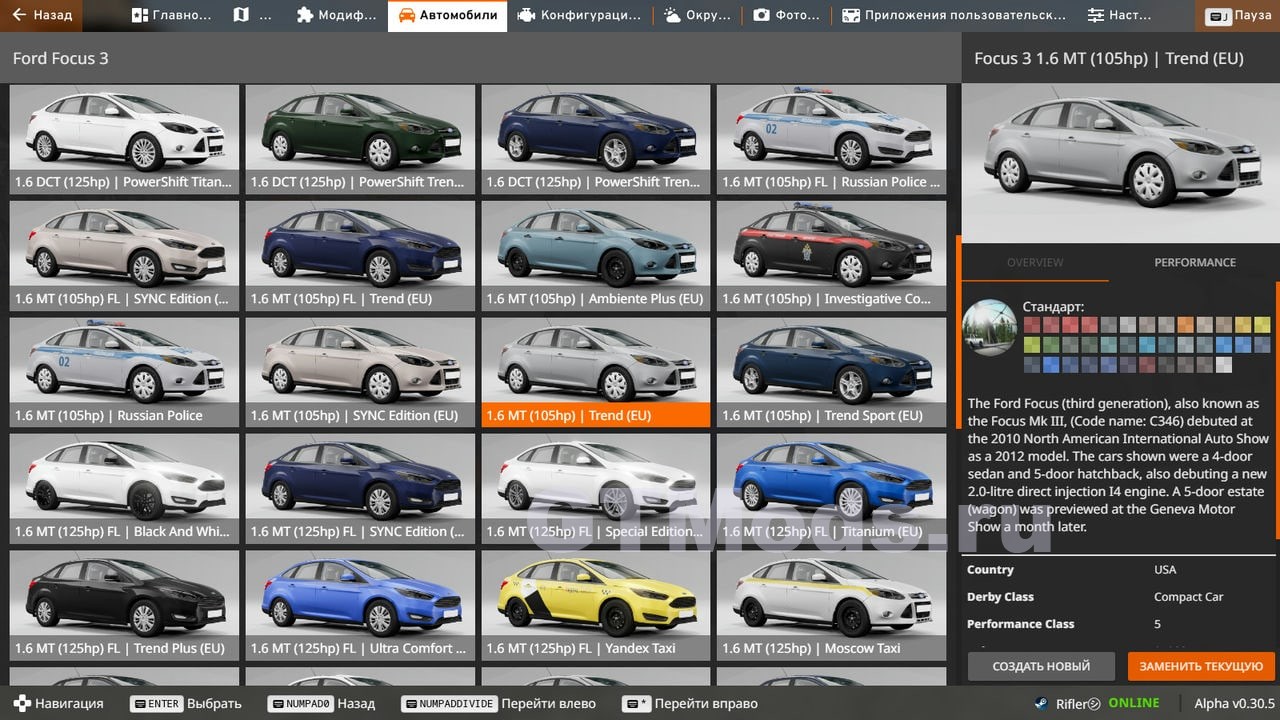Select dark blue 1.6 DCT PowerShift Trend car

tap(596, 139)
